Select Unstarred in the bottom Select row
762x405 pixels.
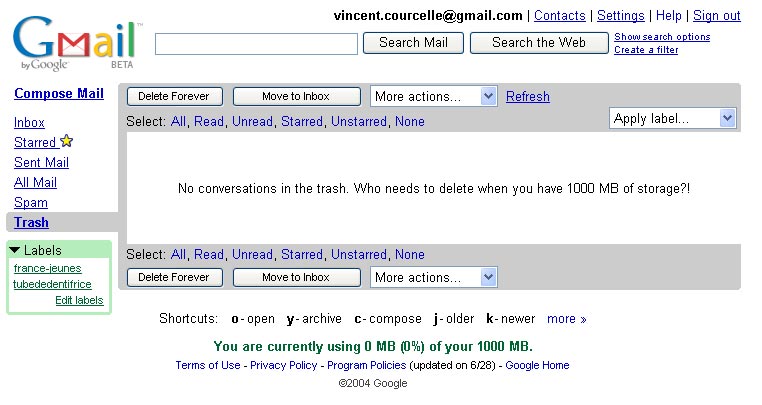pyautogui.click(x=359, y=254)
